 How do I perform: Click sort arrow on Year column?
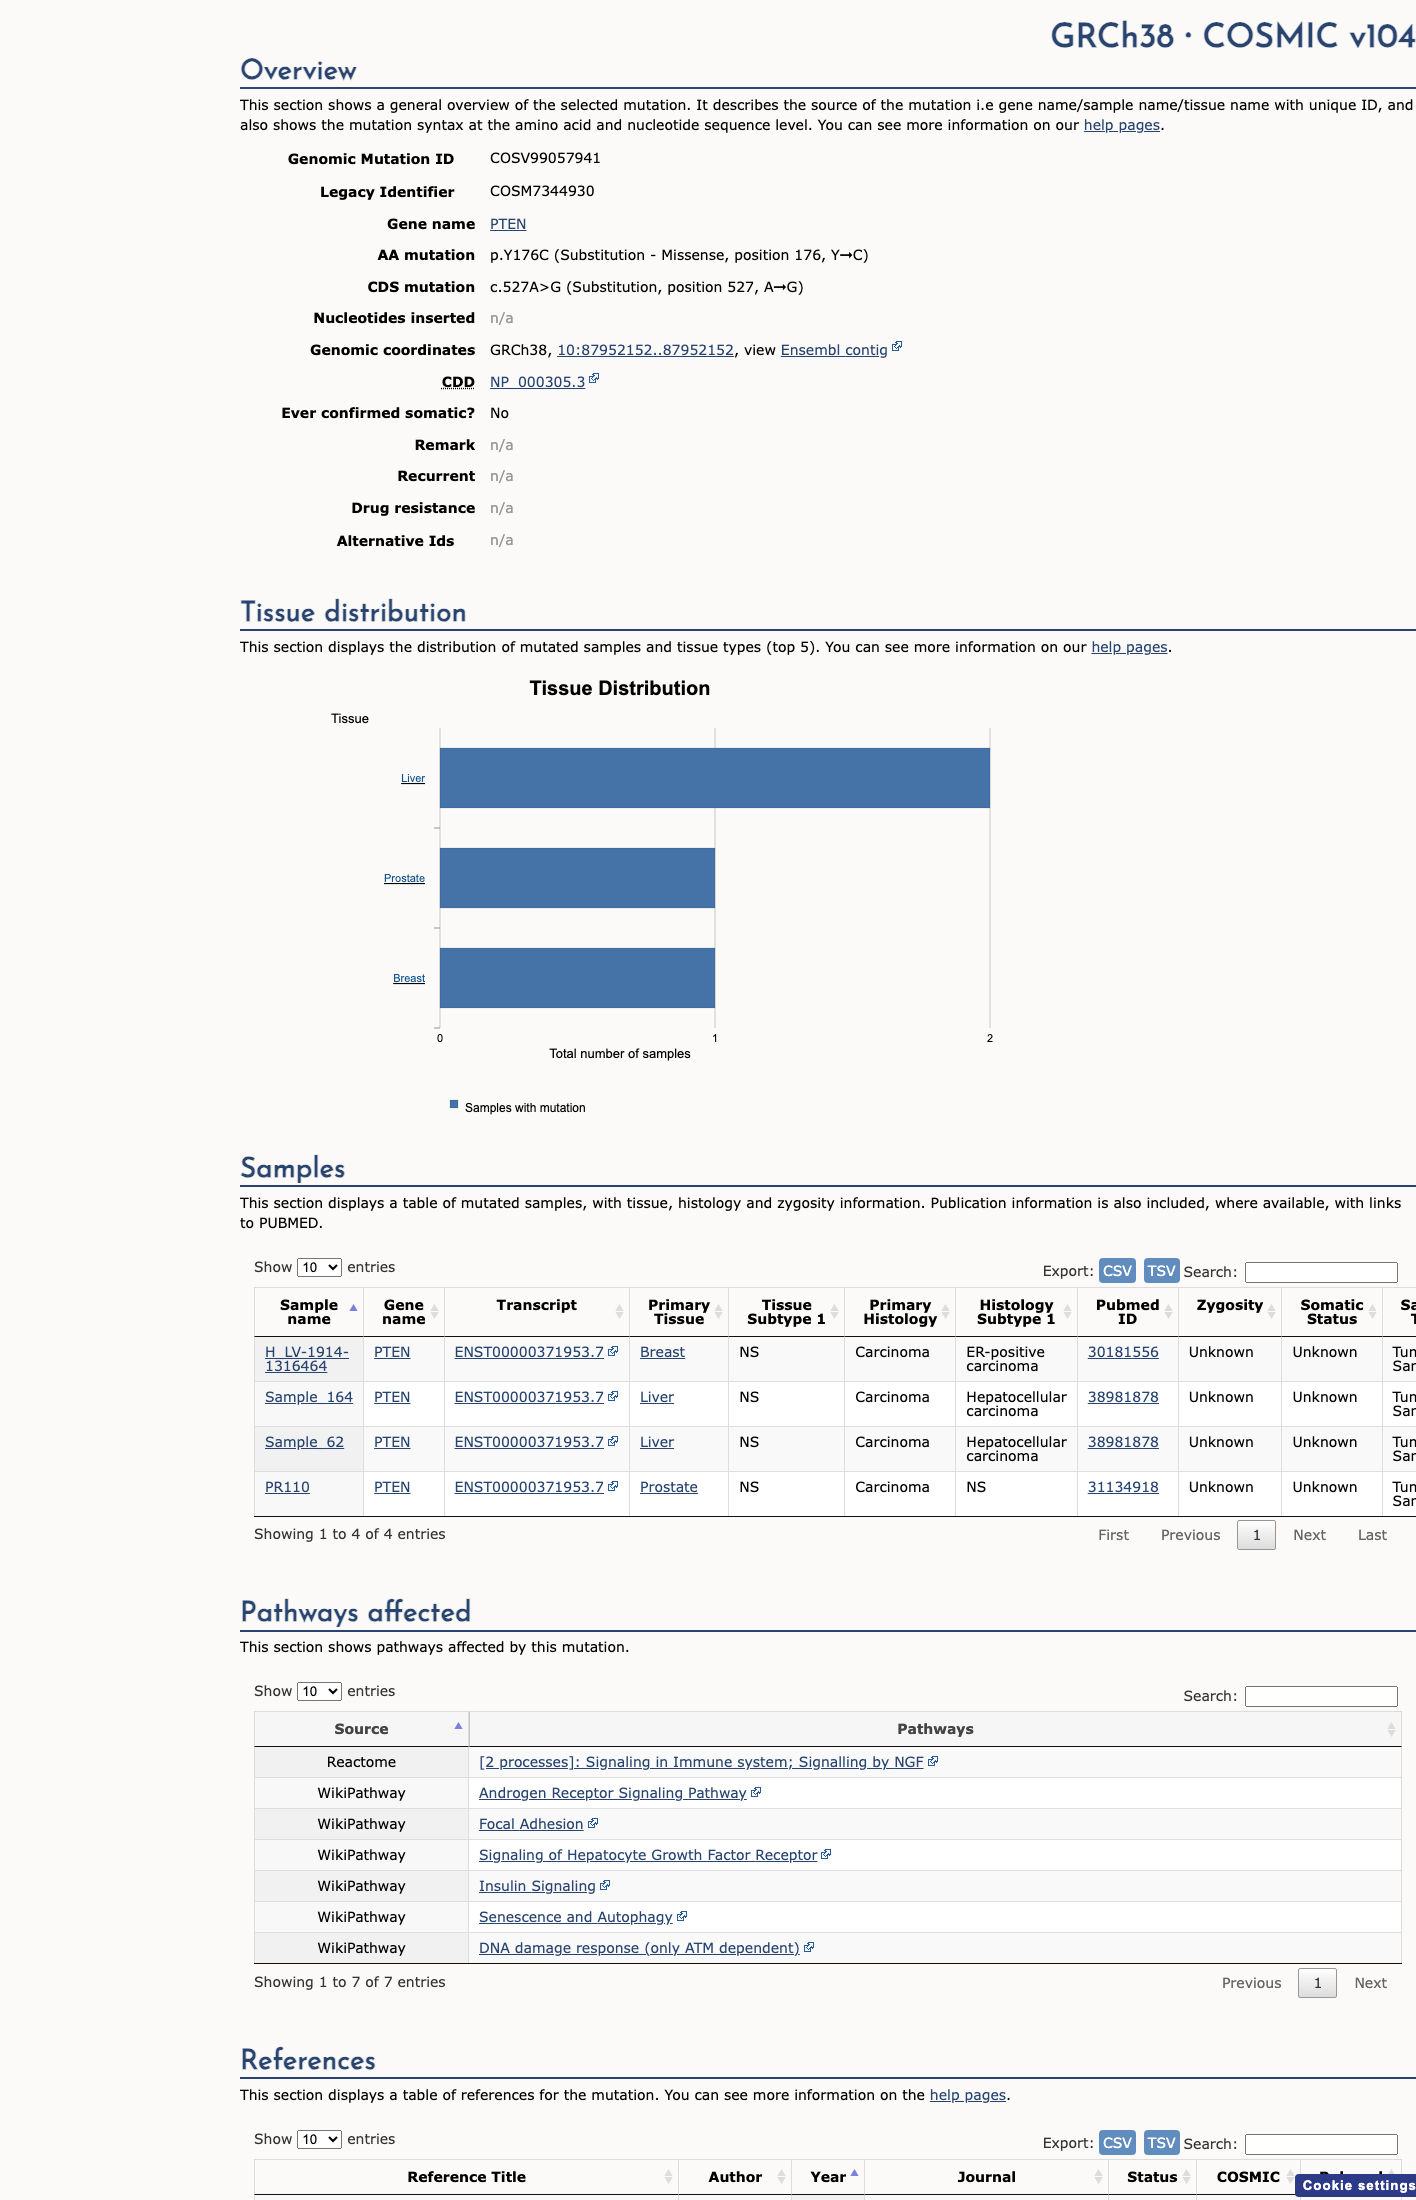coord(854,2173)
